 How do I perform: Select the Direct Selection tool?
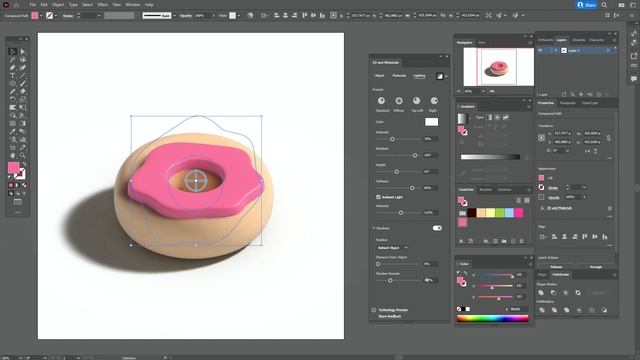(x=23, y=52)
